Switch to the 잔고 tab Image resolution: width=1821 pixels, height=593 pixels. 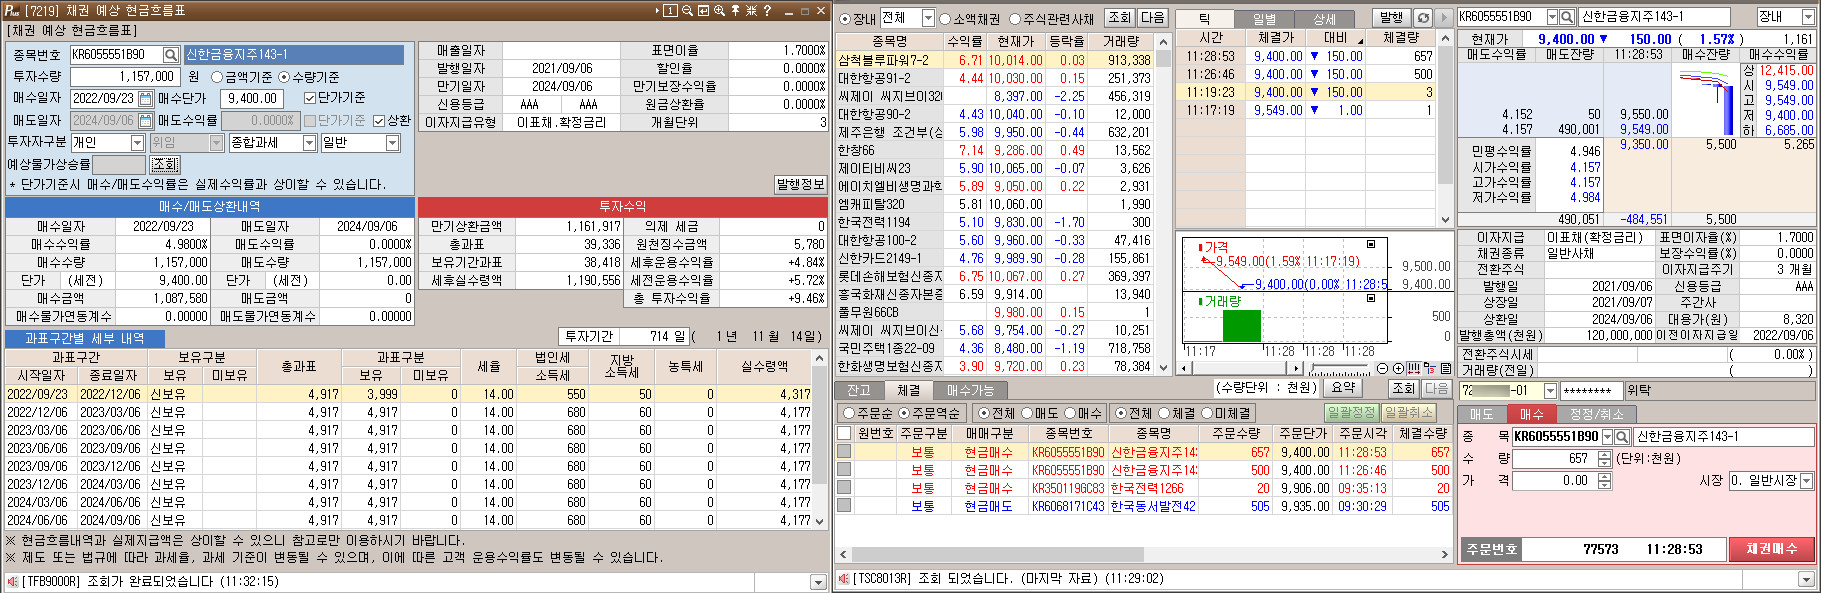coord(859,390)
